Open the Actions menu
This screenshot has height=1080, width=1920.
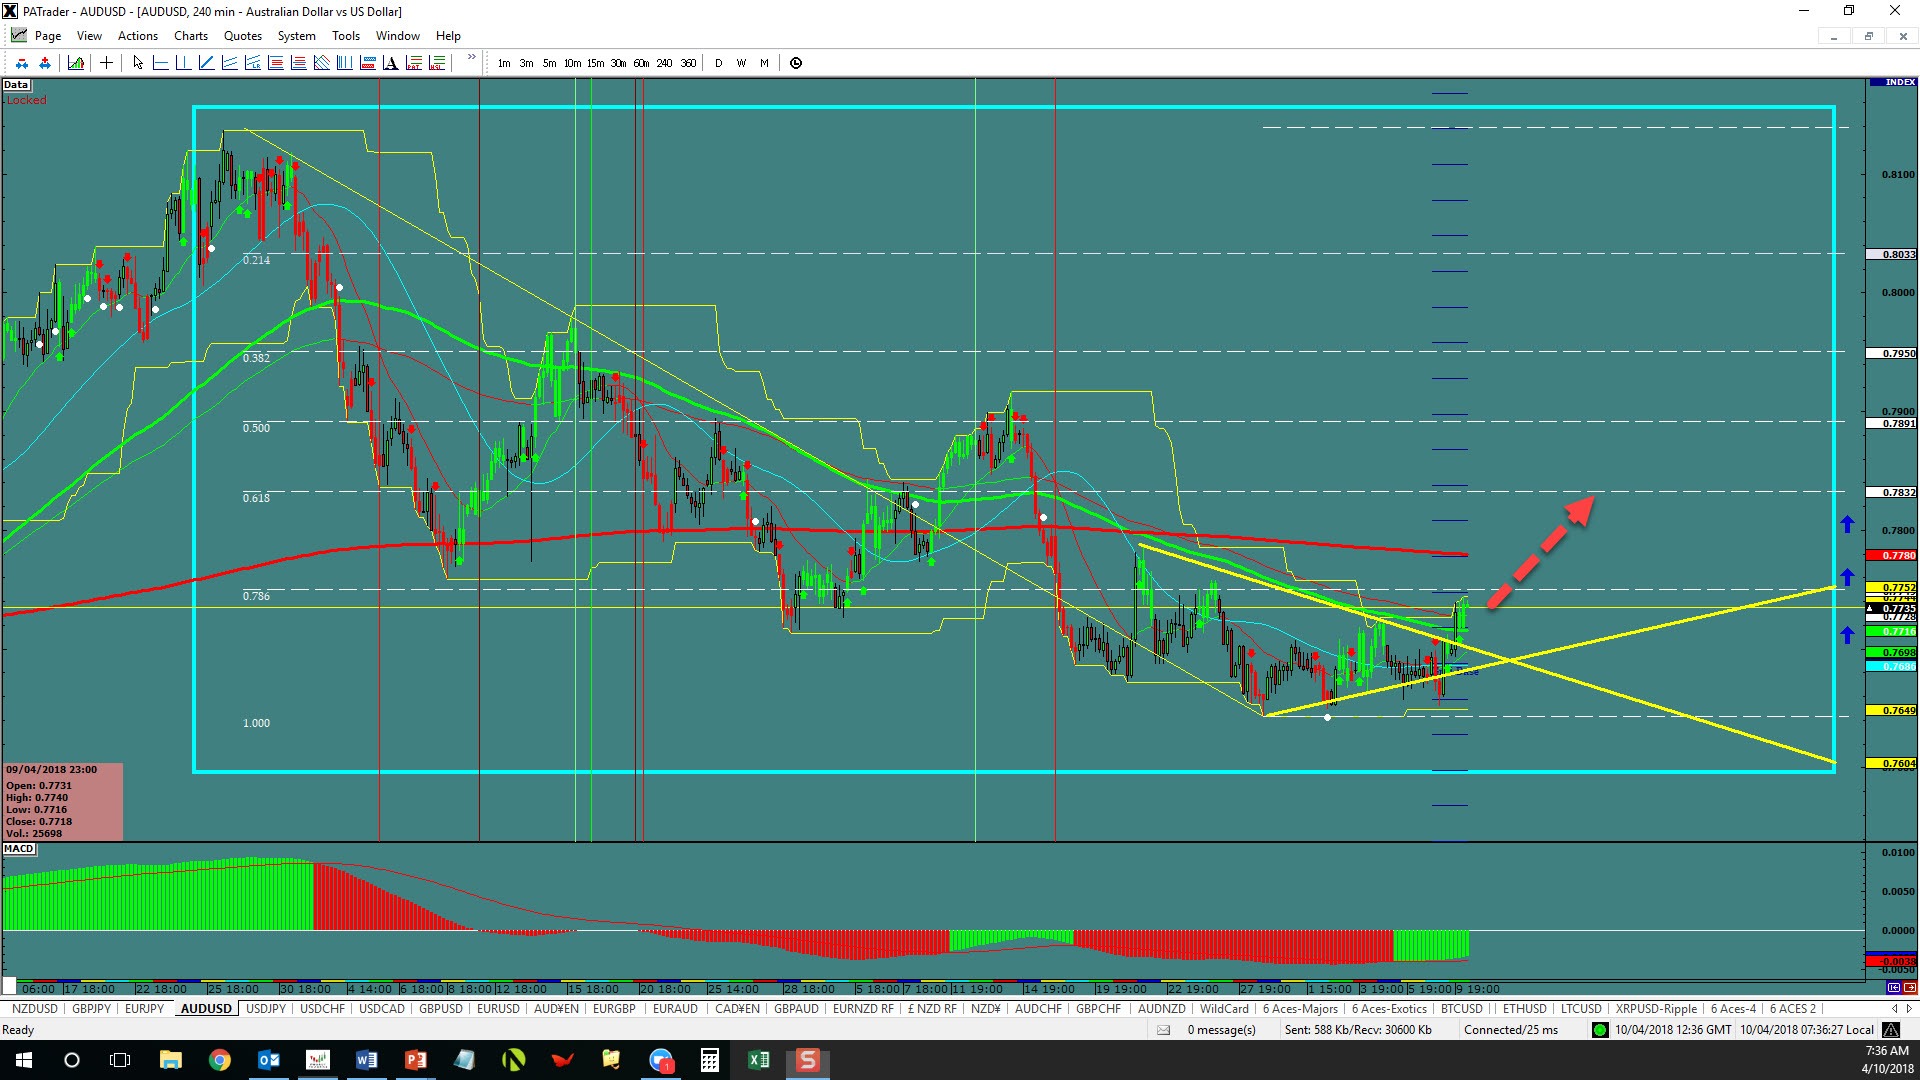tap(138, 36)
